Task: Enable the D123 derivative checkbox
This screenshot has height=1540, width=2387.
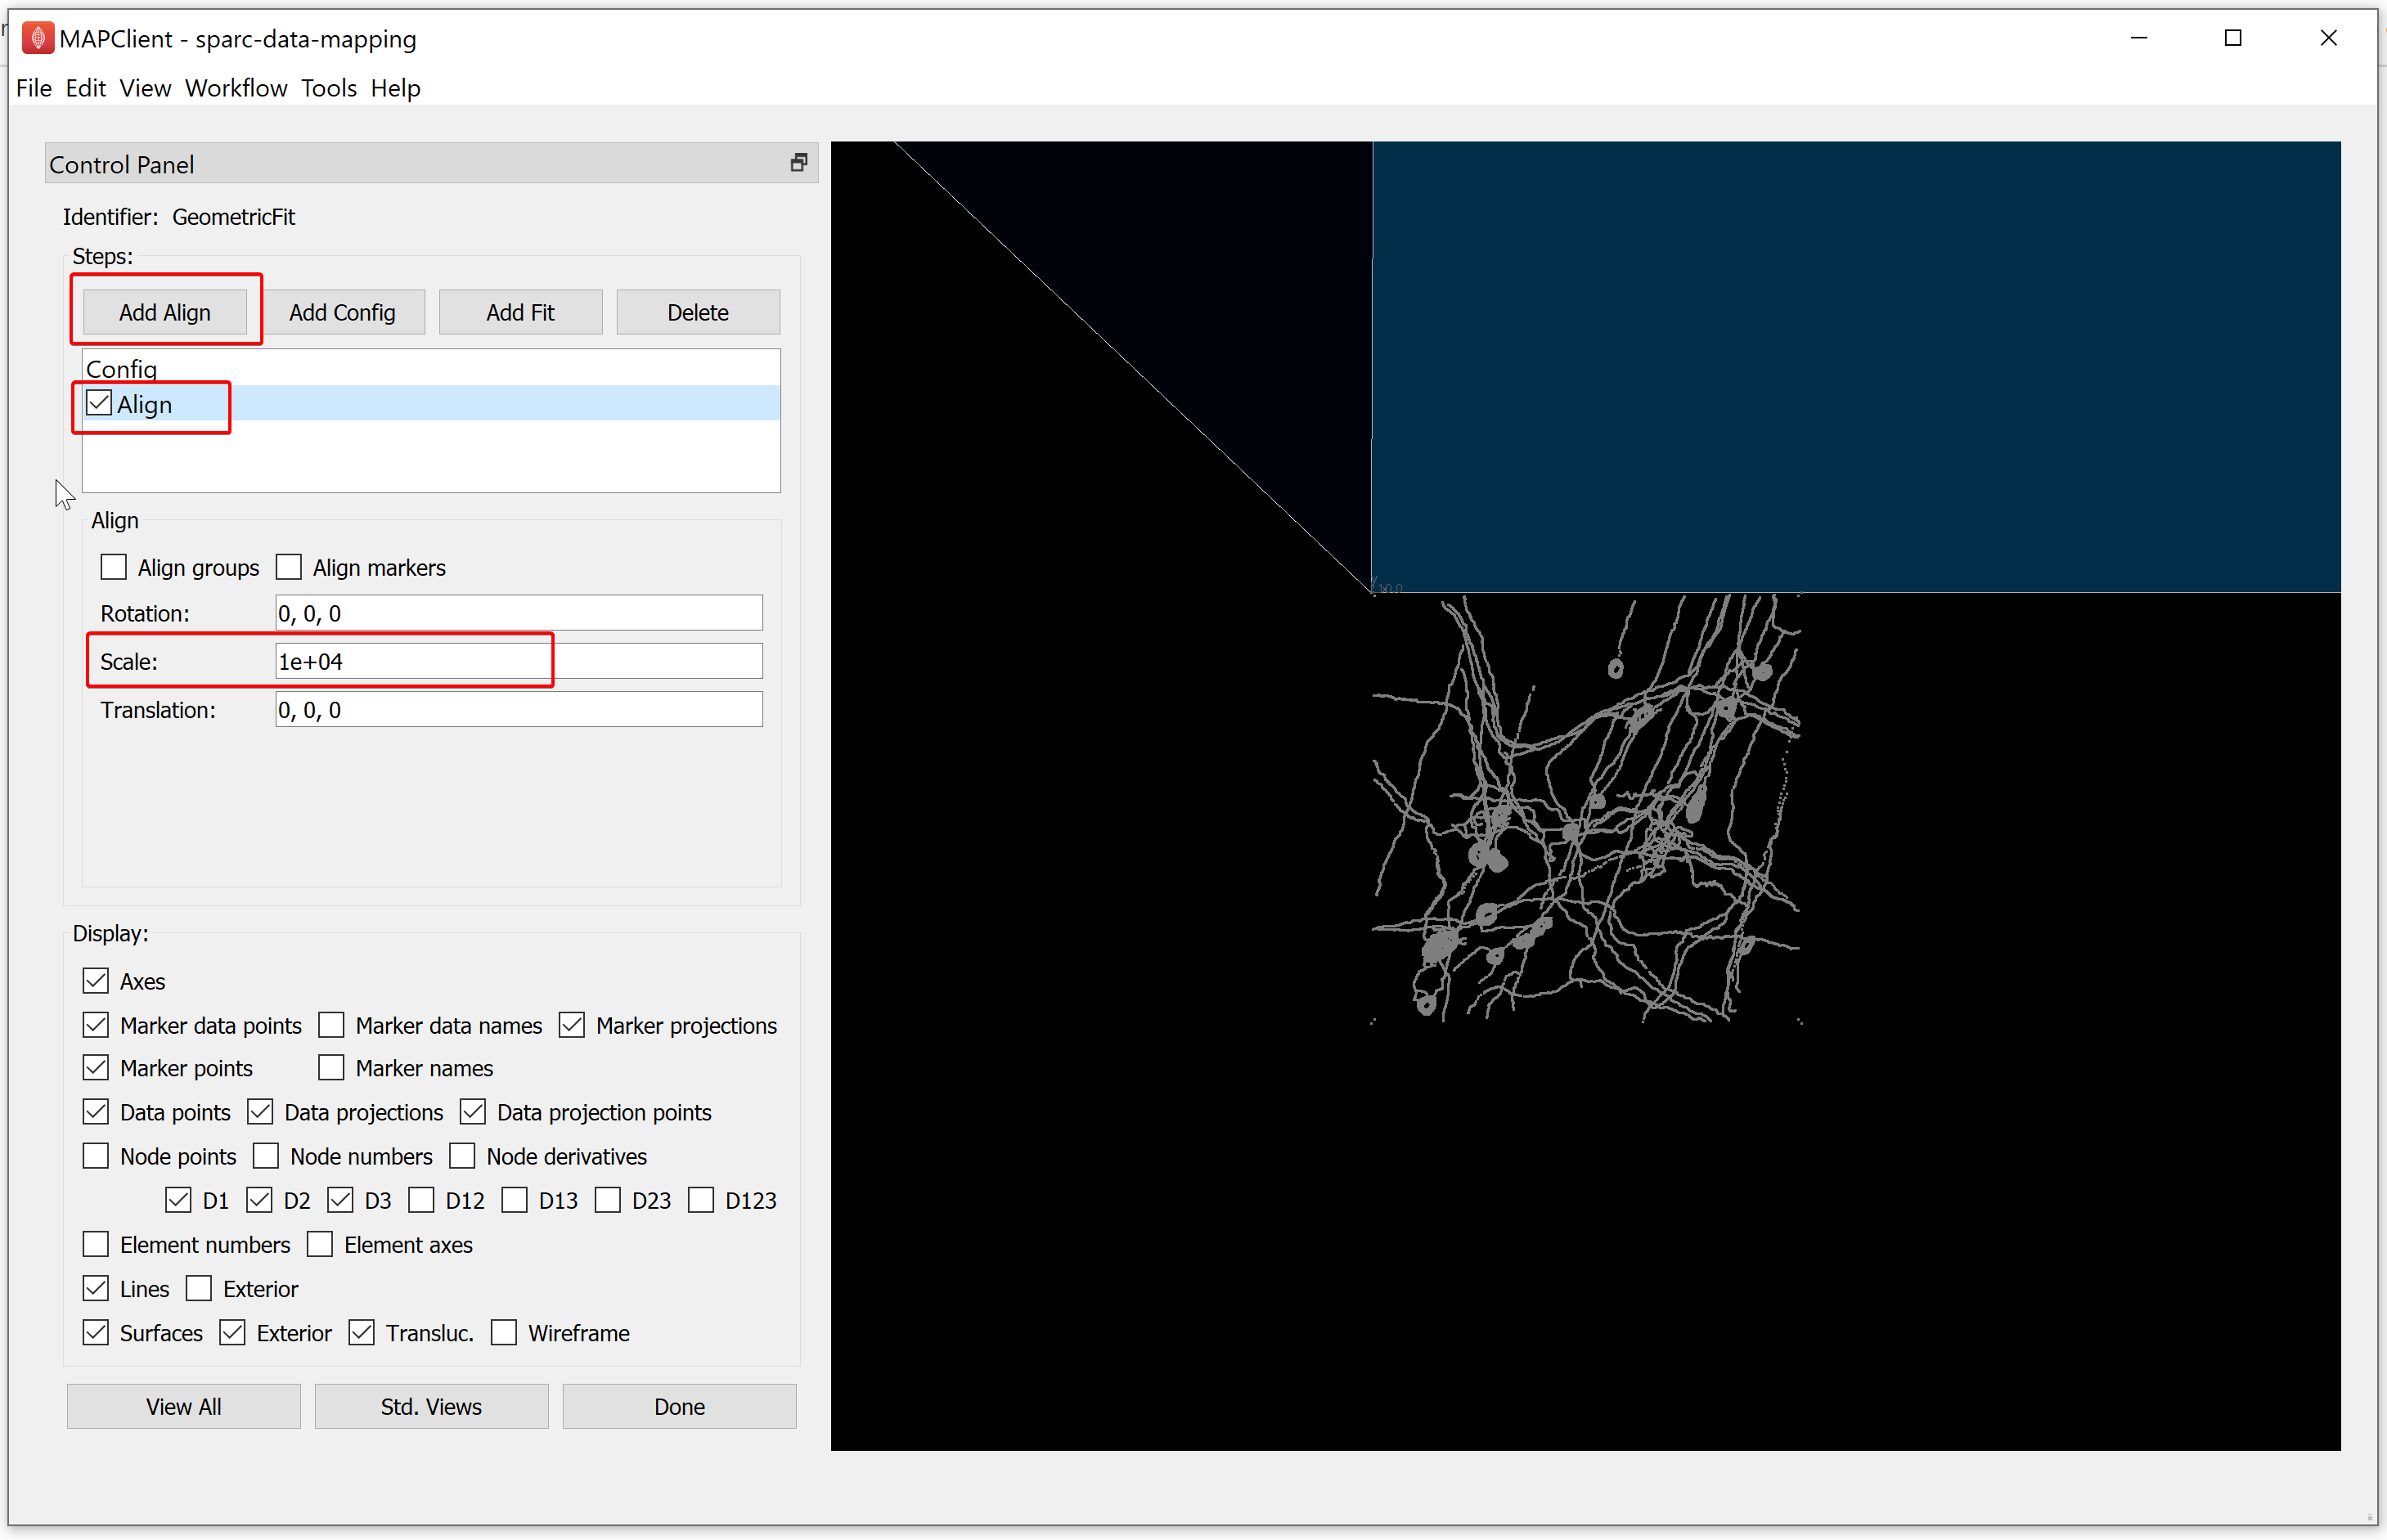Action: click(701, 1199)
